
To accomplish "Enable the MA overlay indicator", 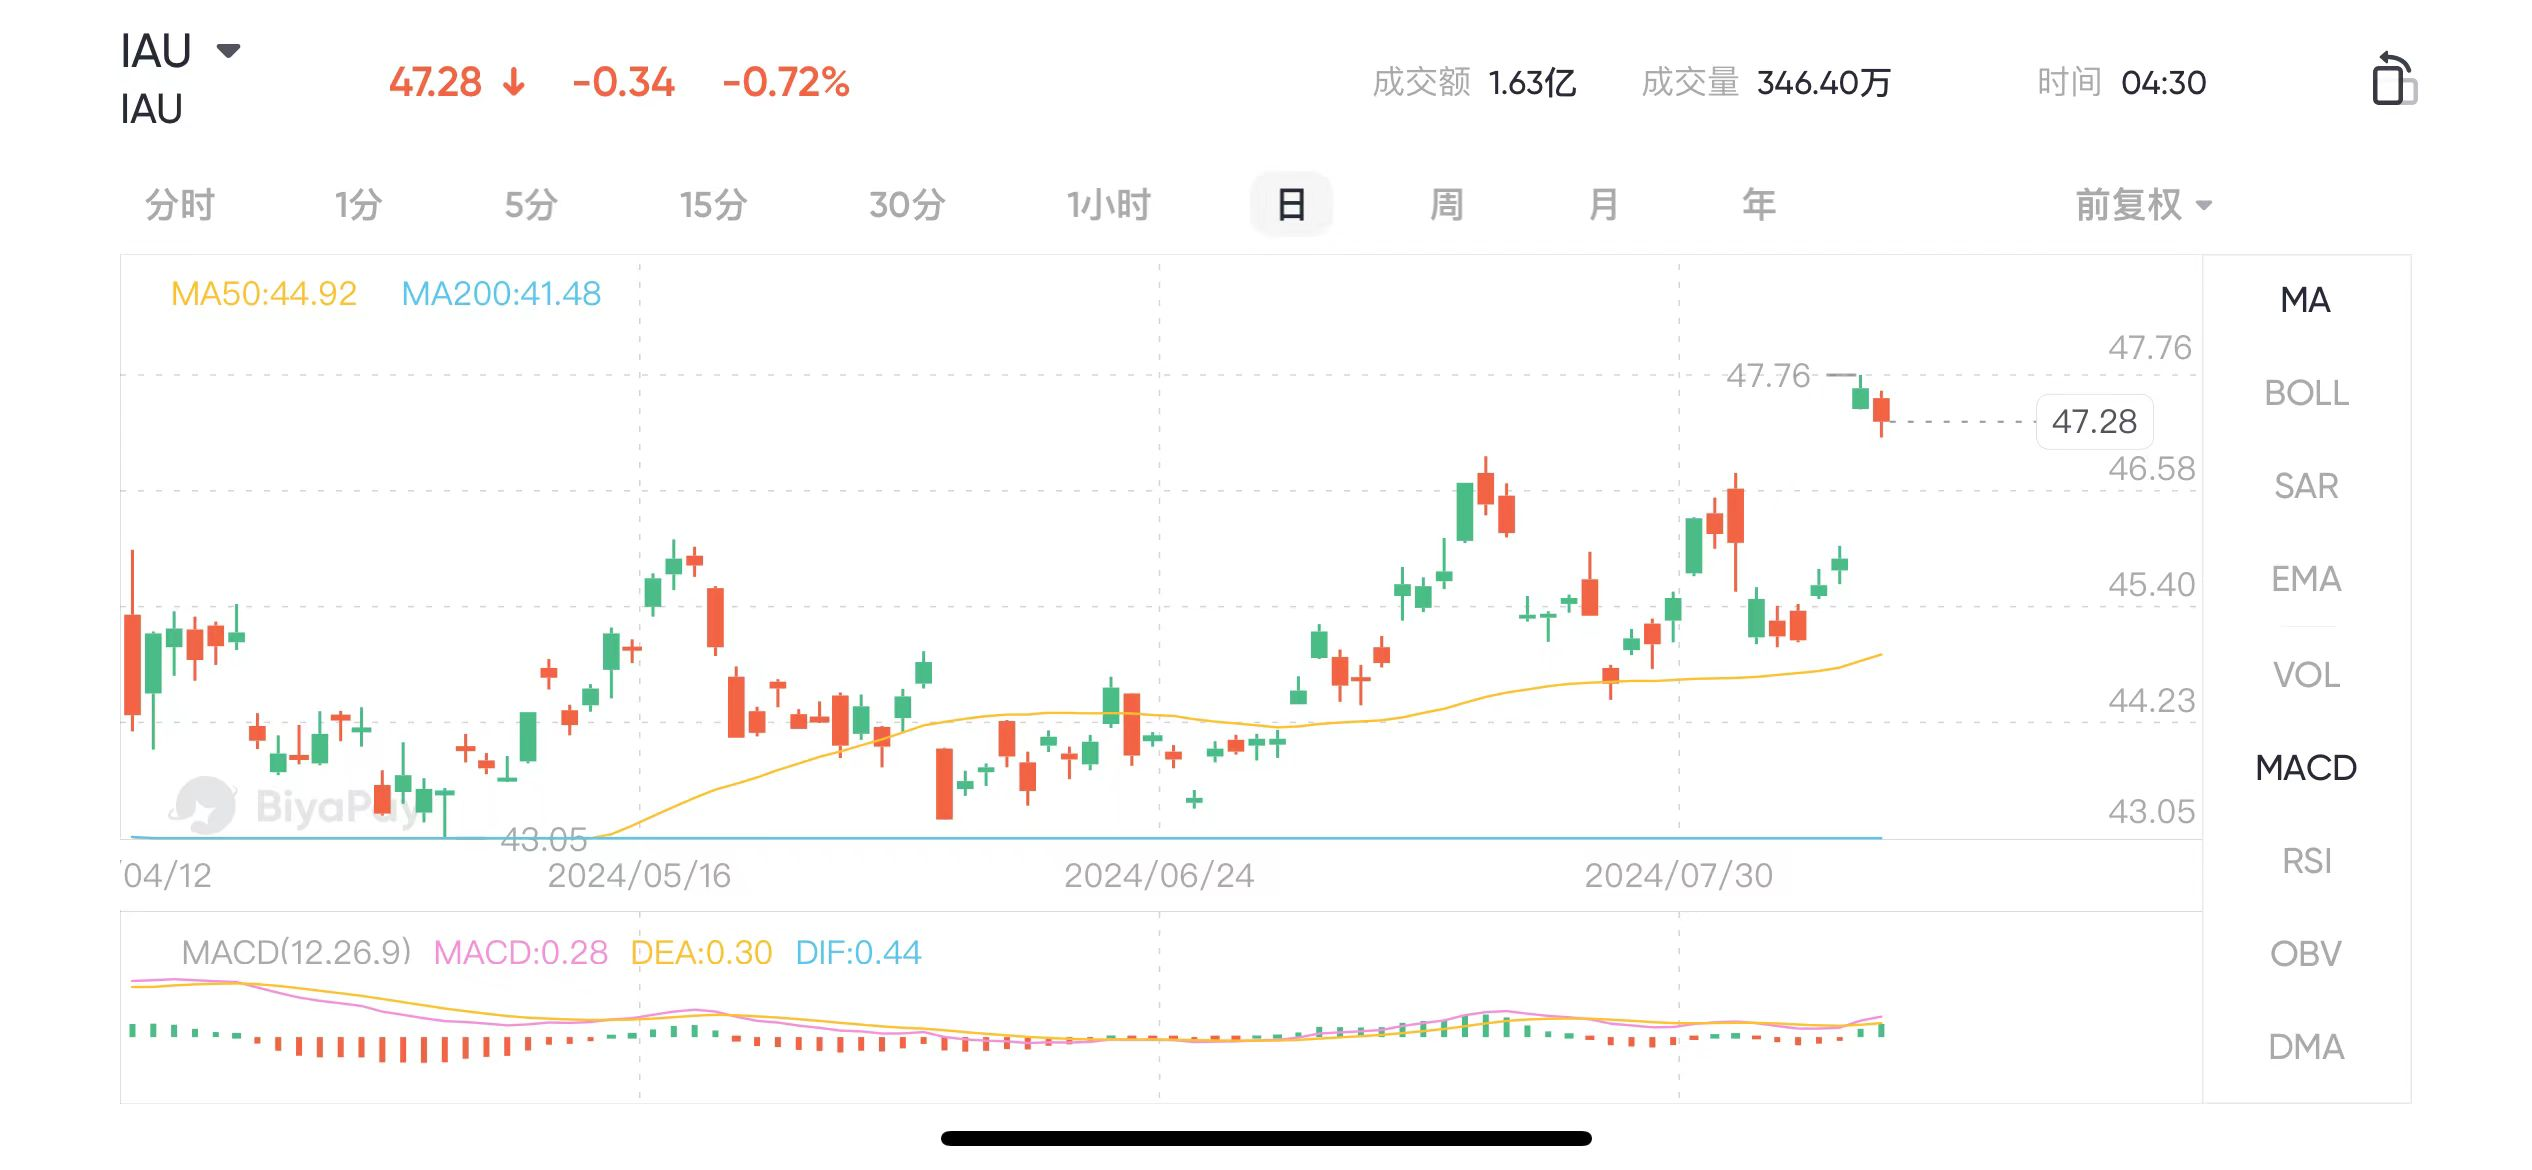I will point(2305,300).
